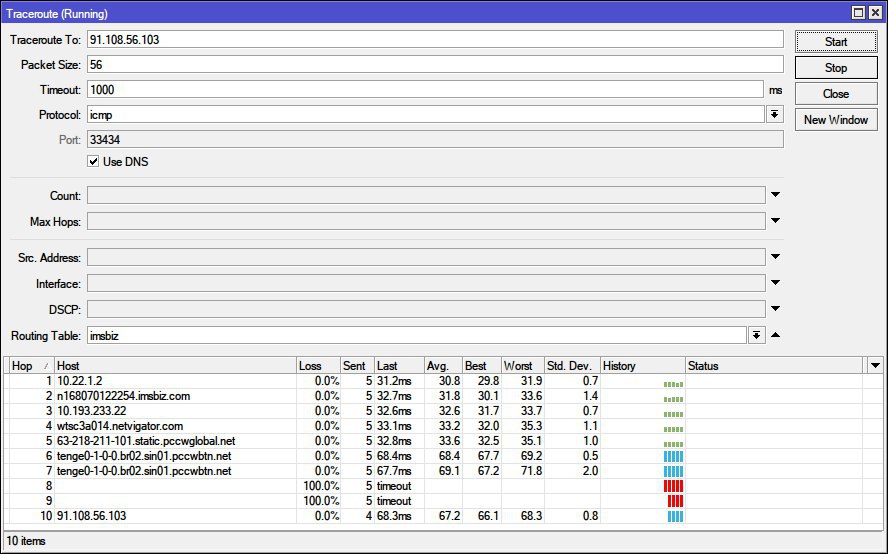Open traceroute in New Window

pyautogui.click(x=836, y=120)
